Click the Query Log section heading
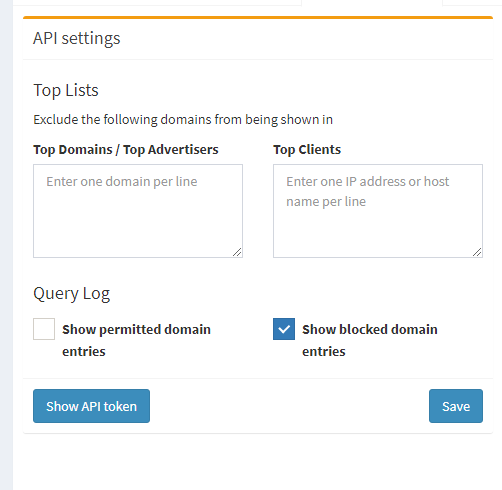This screenshot has width=502, height=490. tap(72, 294)
